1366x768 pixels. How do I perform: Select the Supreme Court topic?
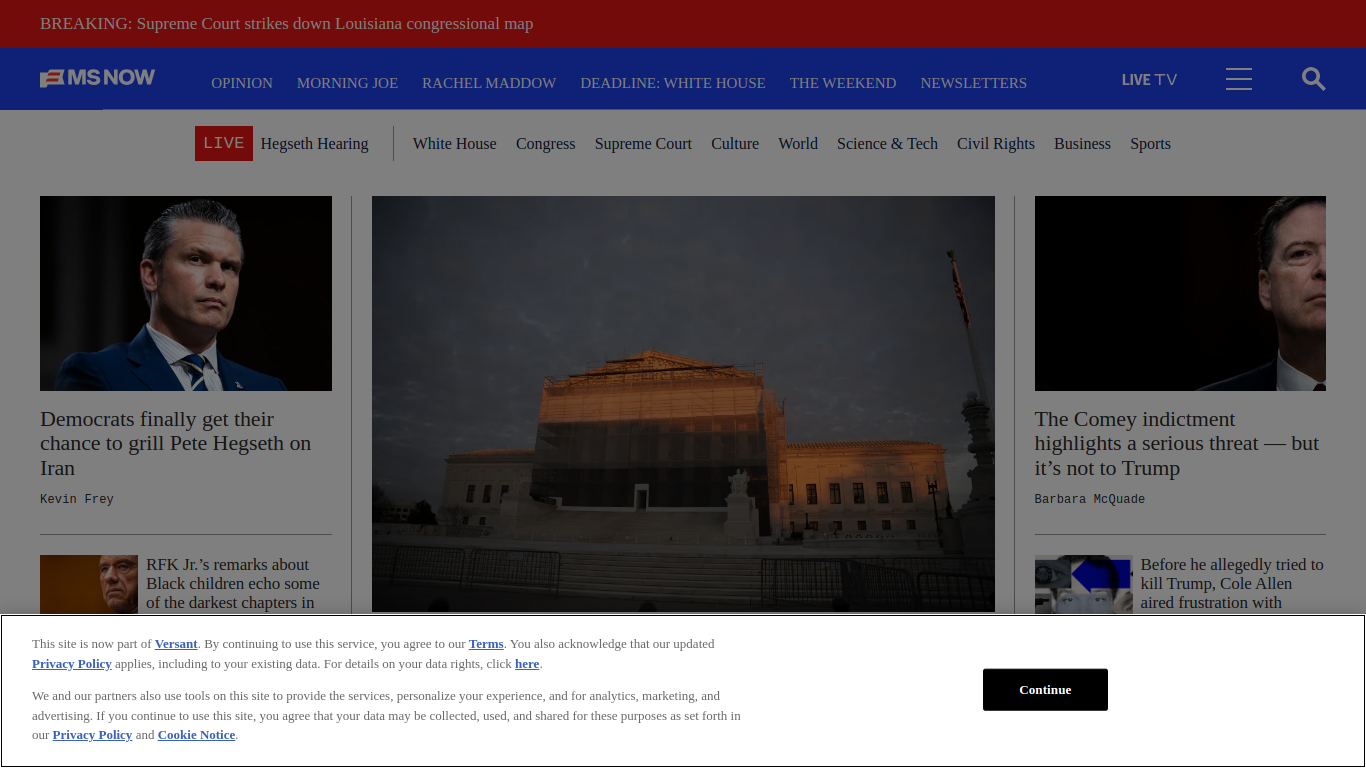(x=643, y=144)
